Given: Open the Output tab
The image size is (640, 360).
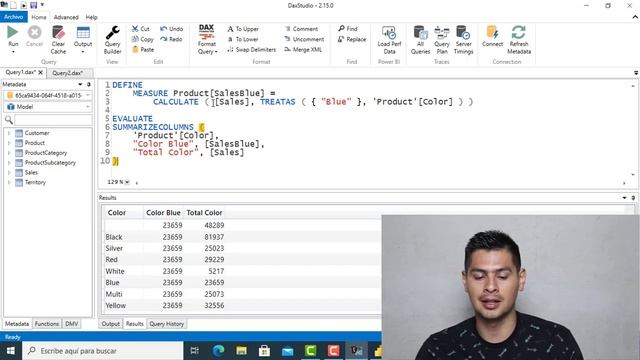Looking at the screenshot, I should click(111, 324).
